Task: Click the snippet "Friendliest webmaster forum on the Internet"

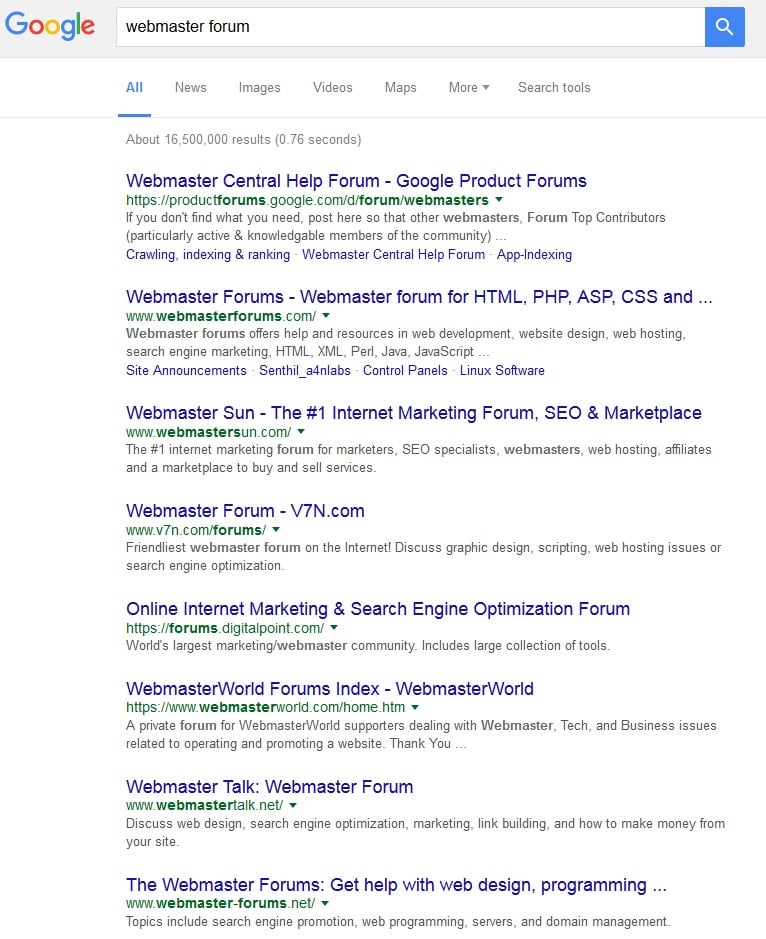Action: [x=423, y=557]
